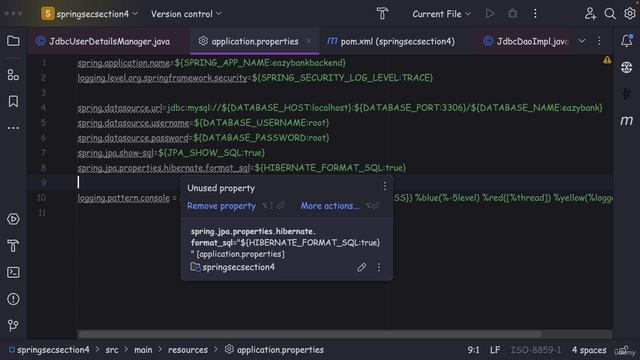Open the Maven tool window
640x360 pixels.
tap(627, 120)
